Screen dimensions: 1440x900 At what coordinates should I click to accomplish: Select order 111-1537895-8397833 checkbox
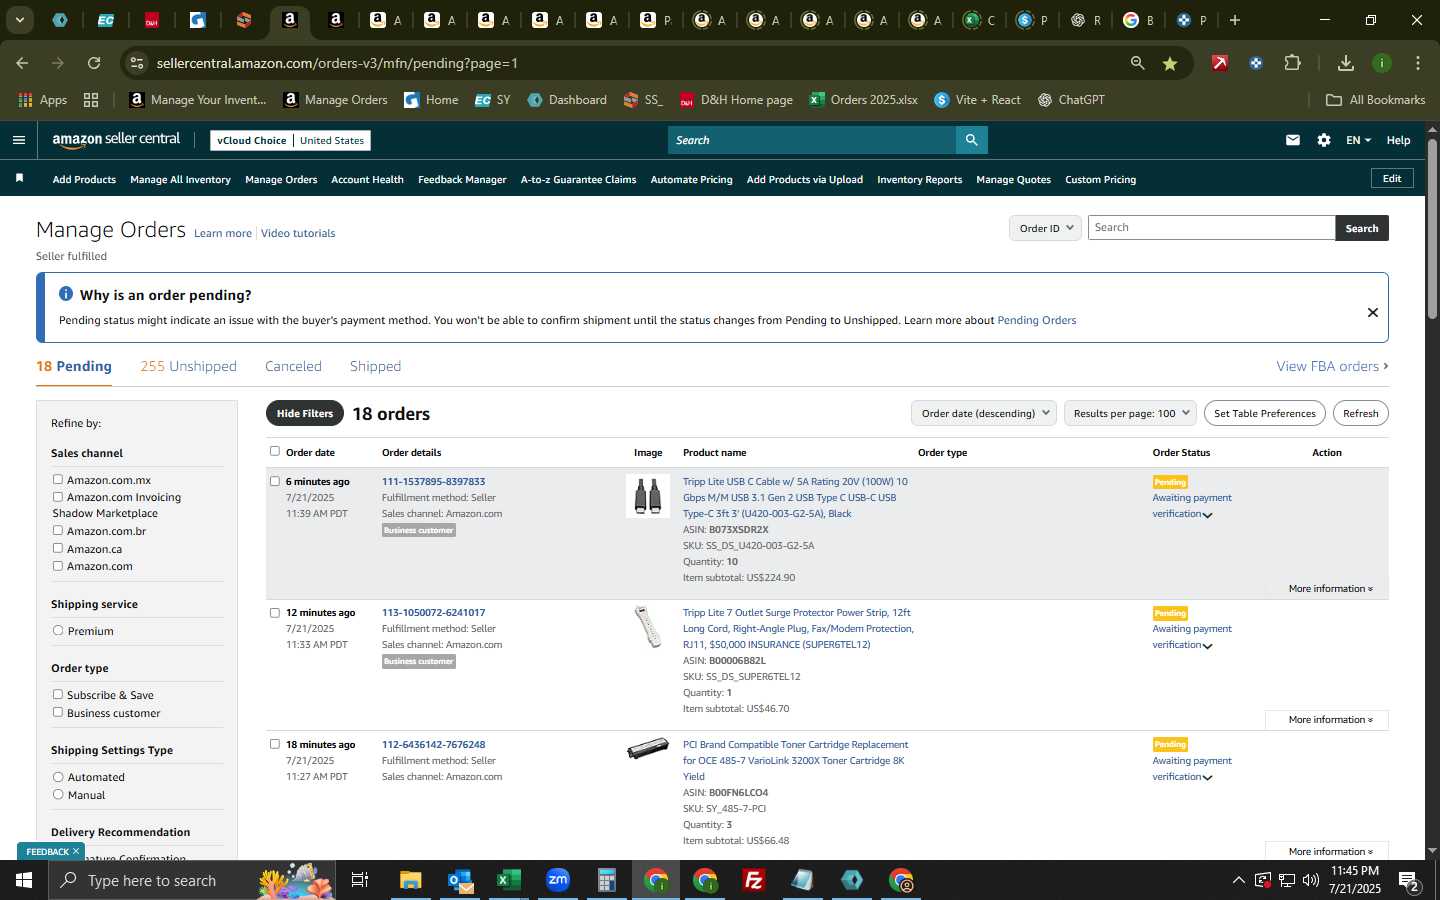pyautogui.click(x=275, y=481)
